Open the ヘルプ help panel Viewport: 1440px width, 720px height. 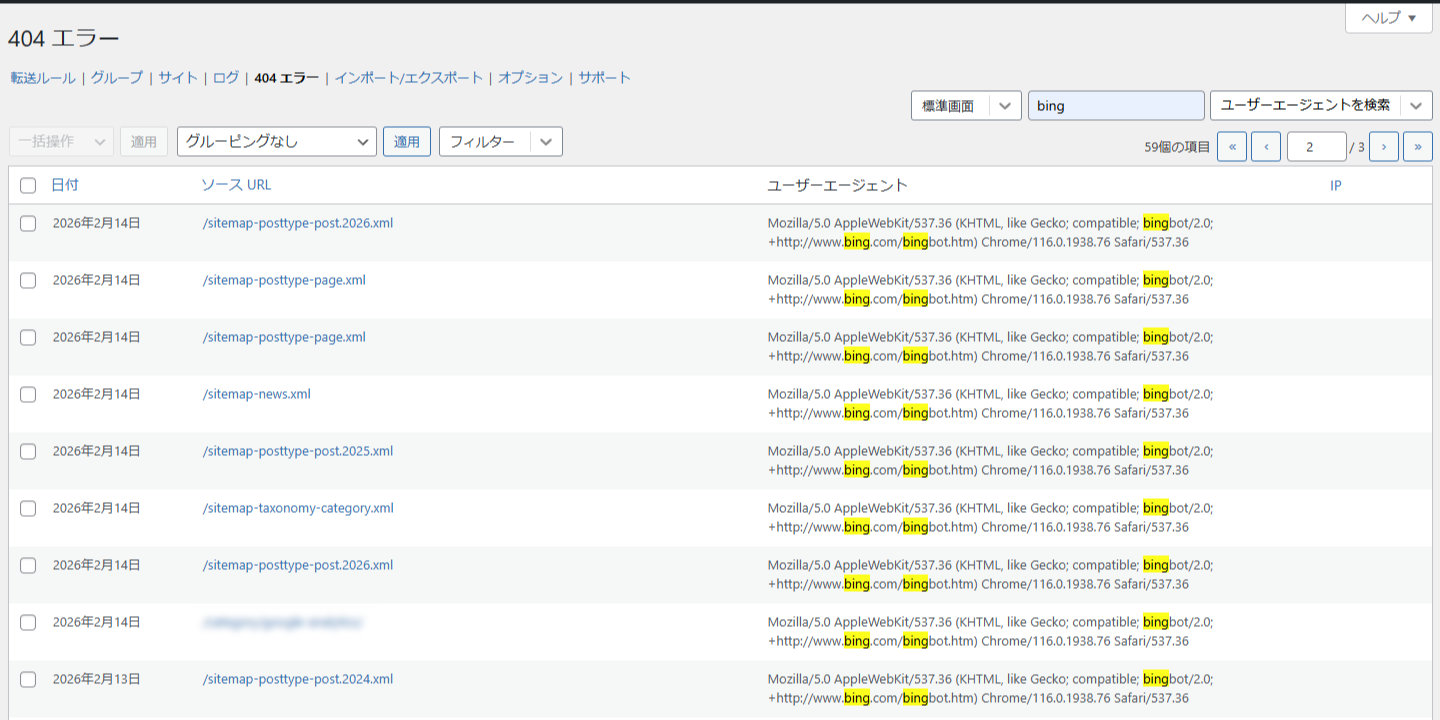[x=1388, y=18]
